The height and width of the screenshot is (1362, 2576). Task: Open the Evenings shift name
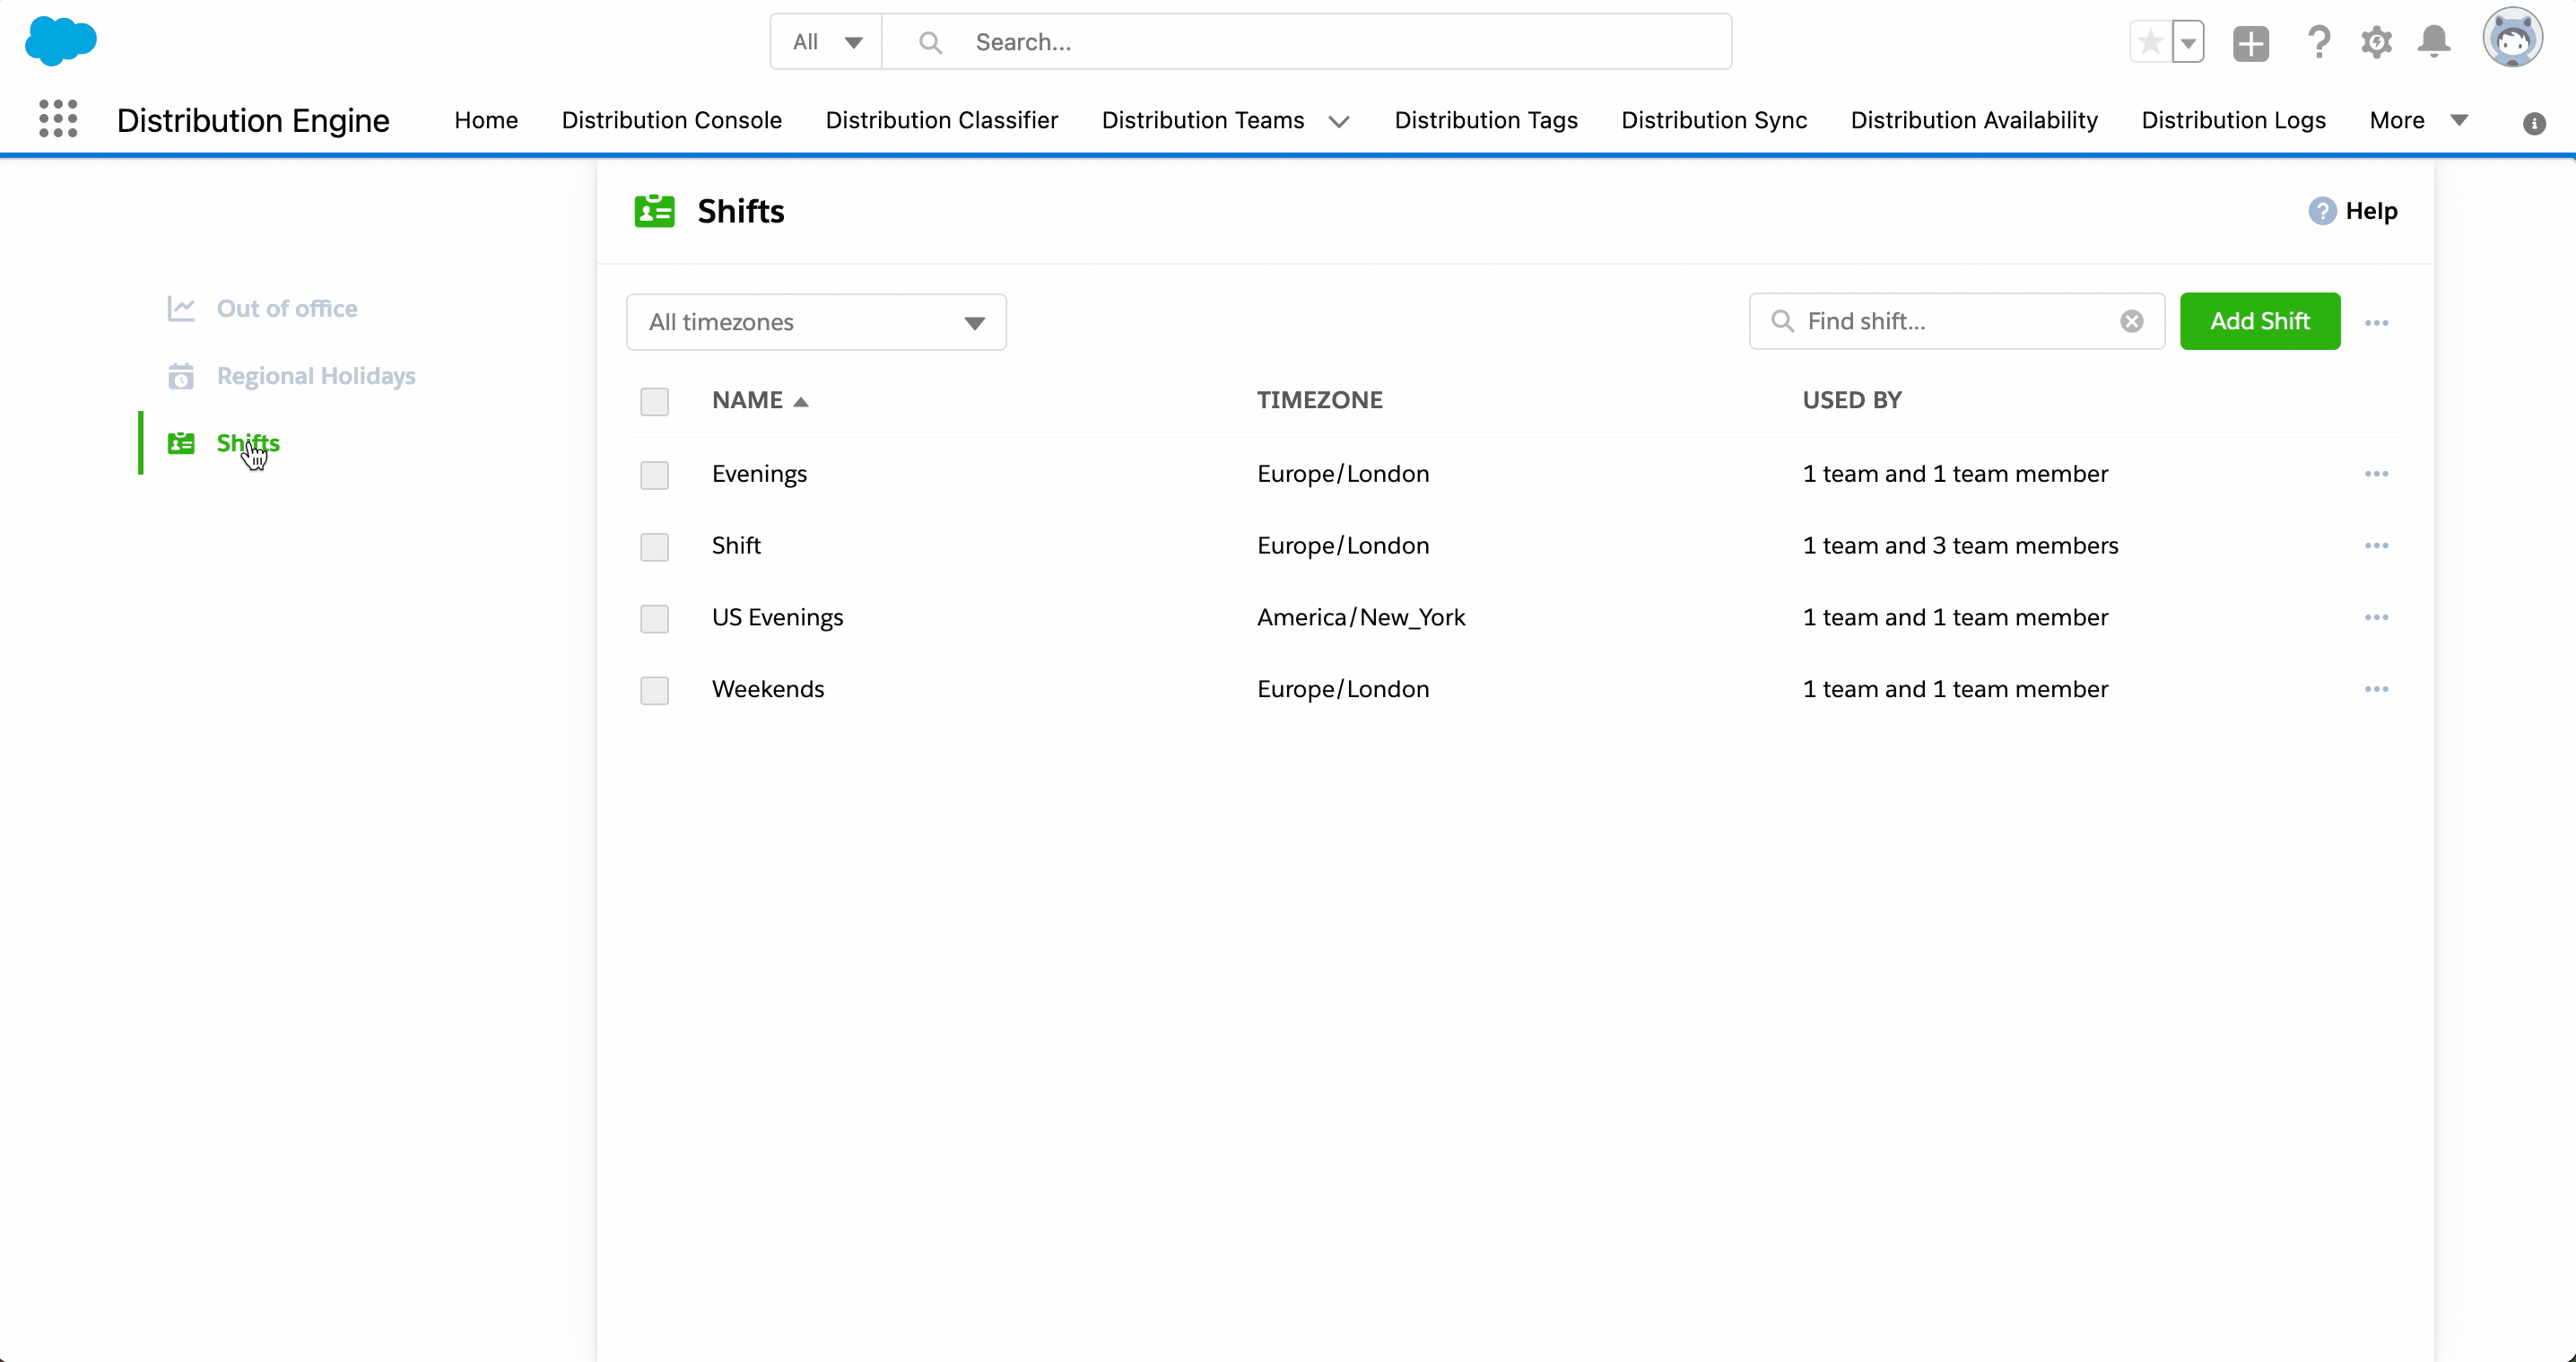click(x=759, y=474)
